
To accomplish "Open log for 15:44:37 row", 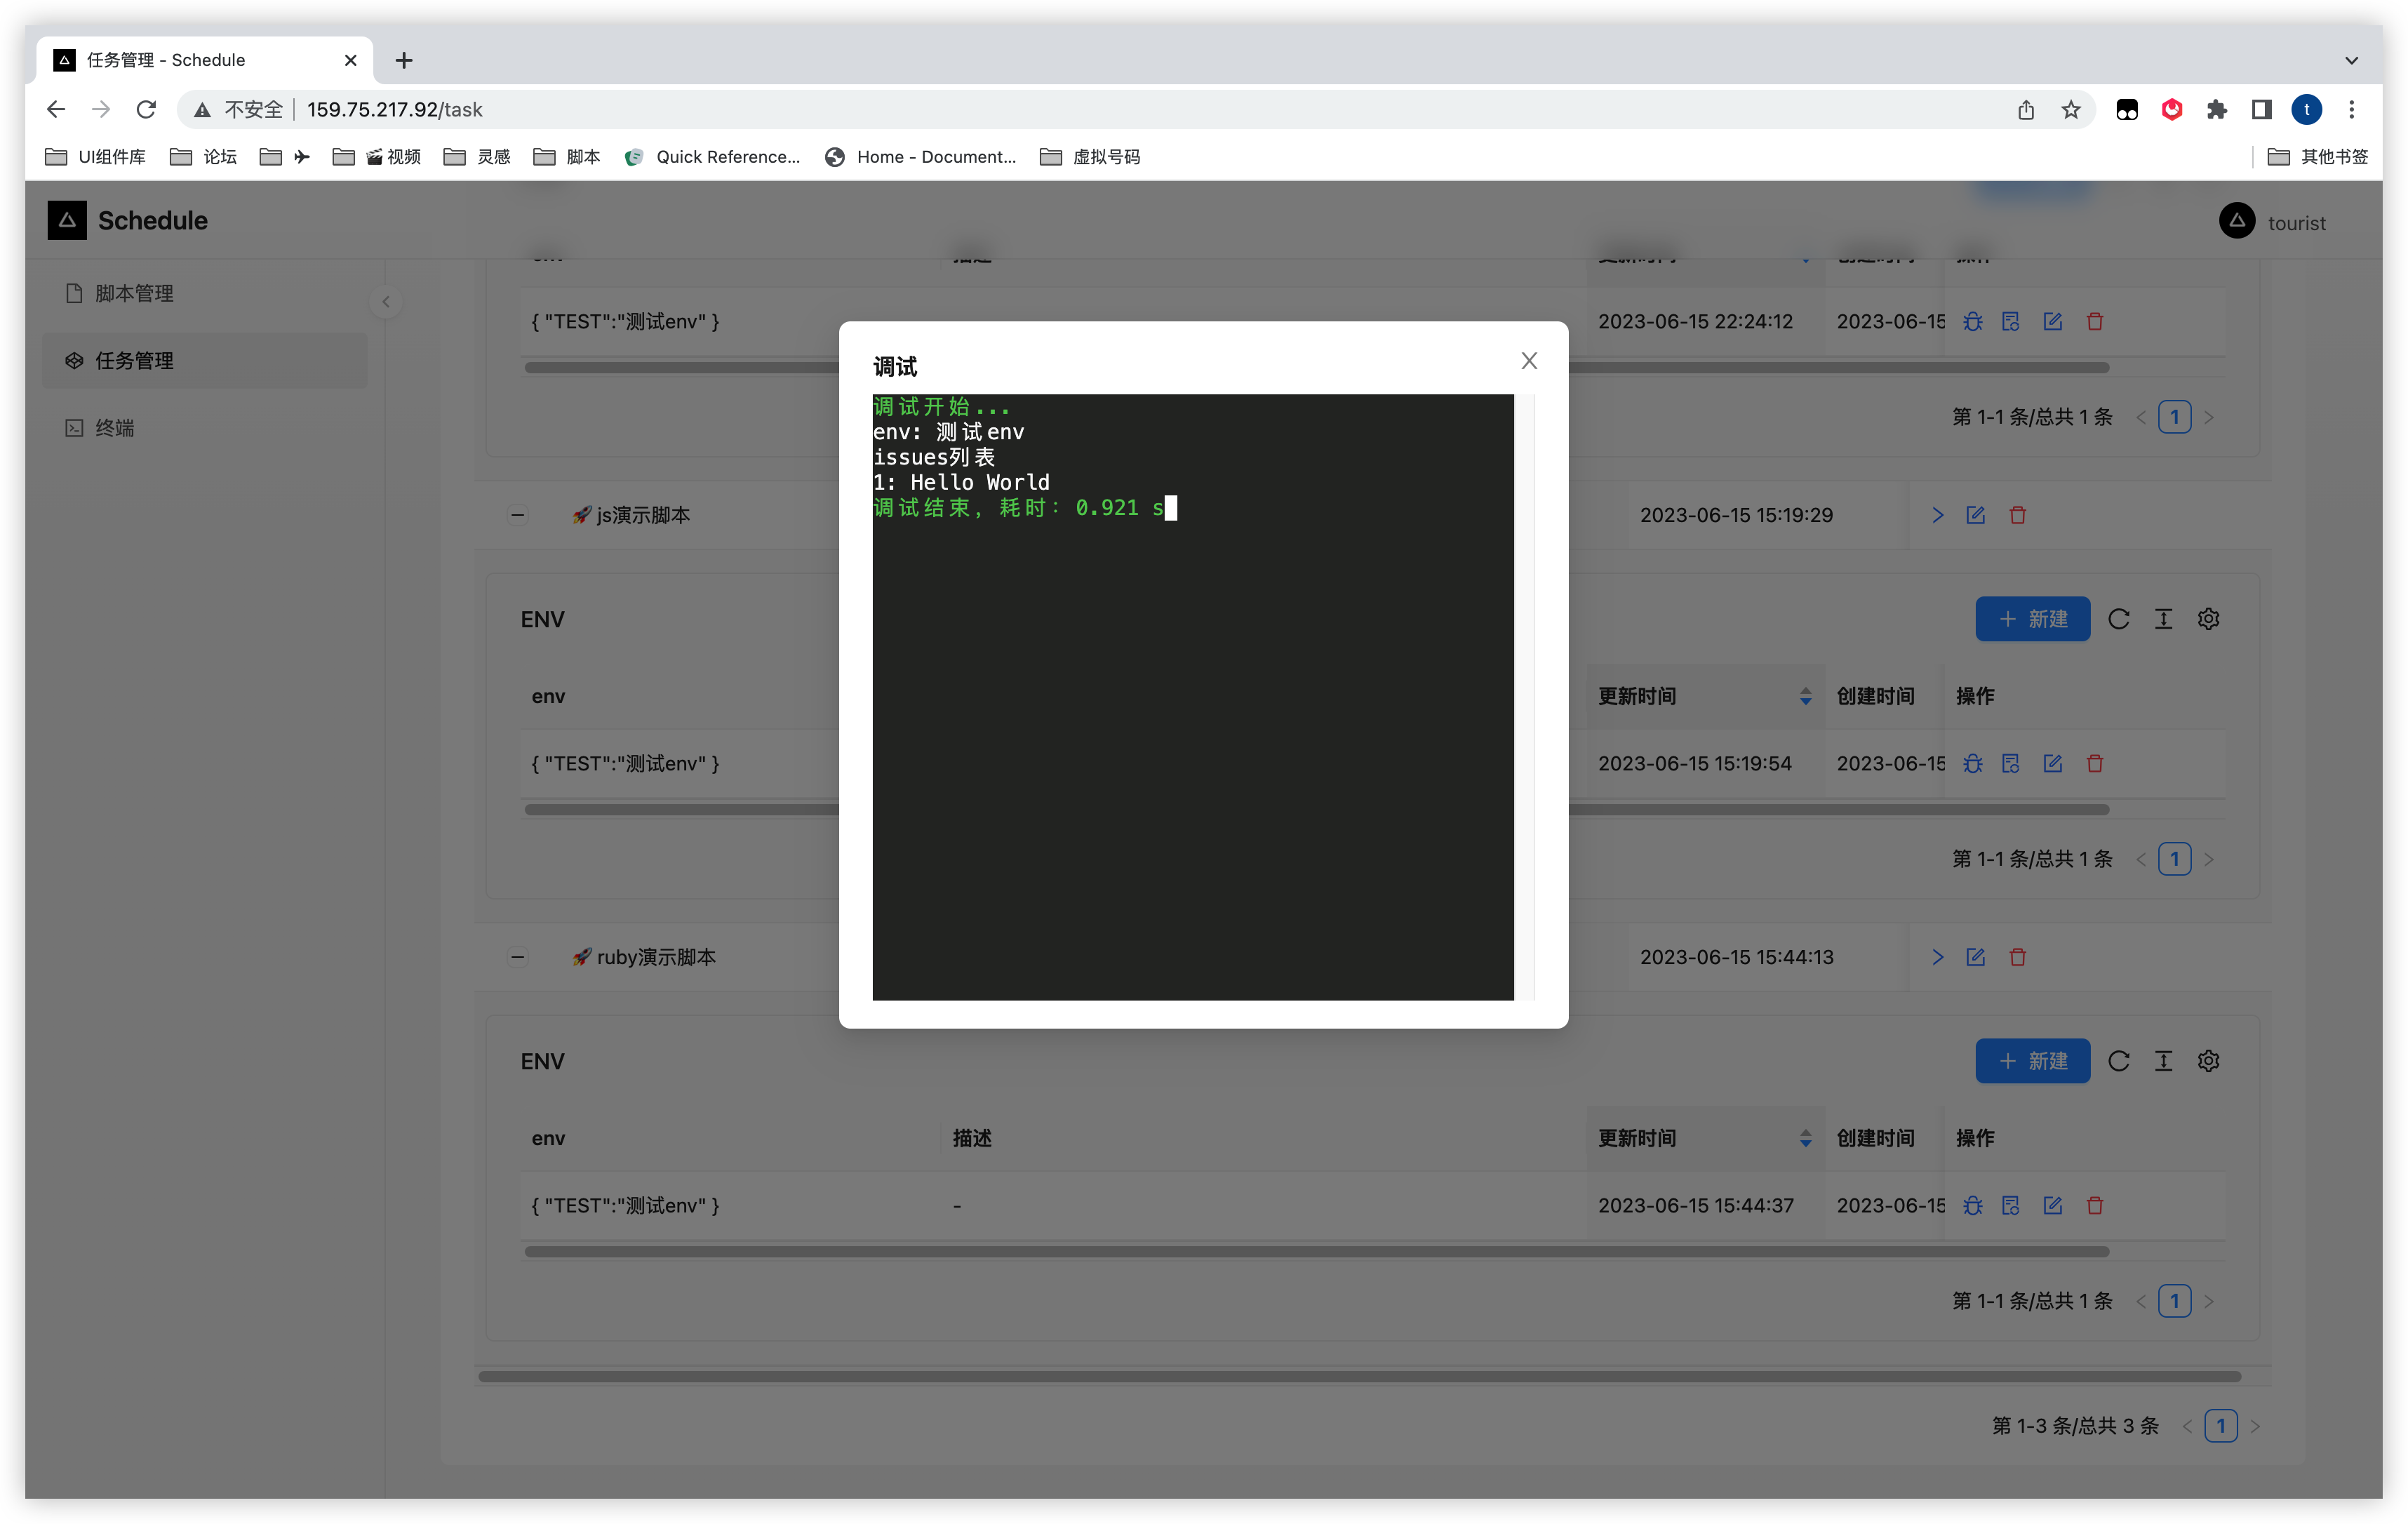I will coord(2011,1206).
